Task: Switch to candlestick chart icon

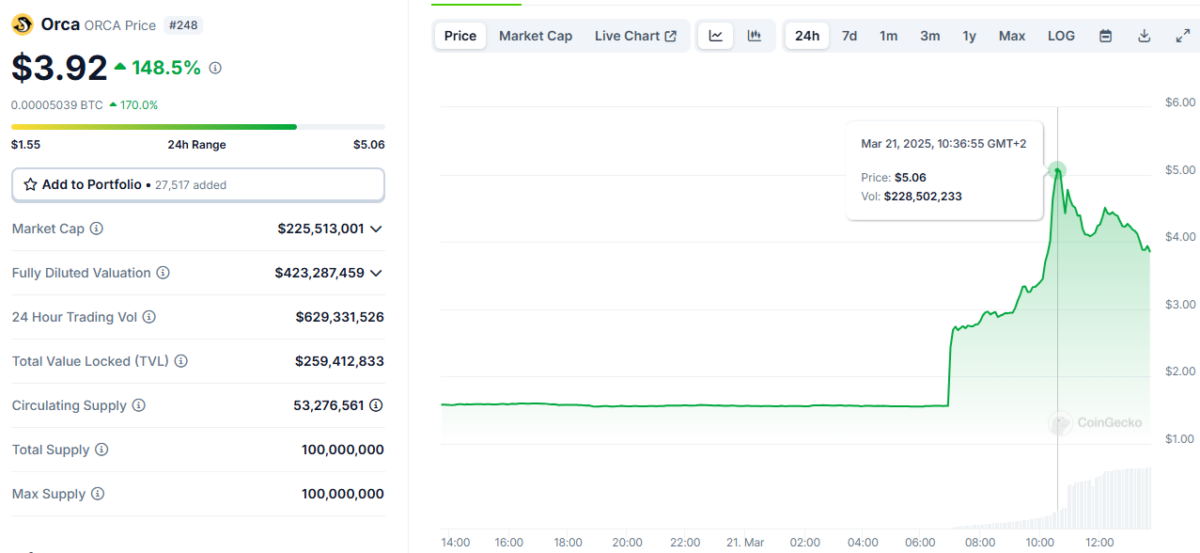Action: (755, 36)
